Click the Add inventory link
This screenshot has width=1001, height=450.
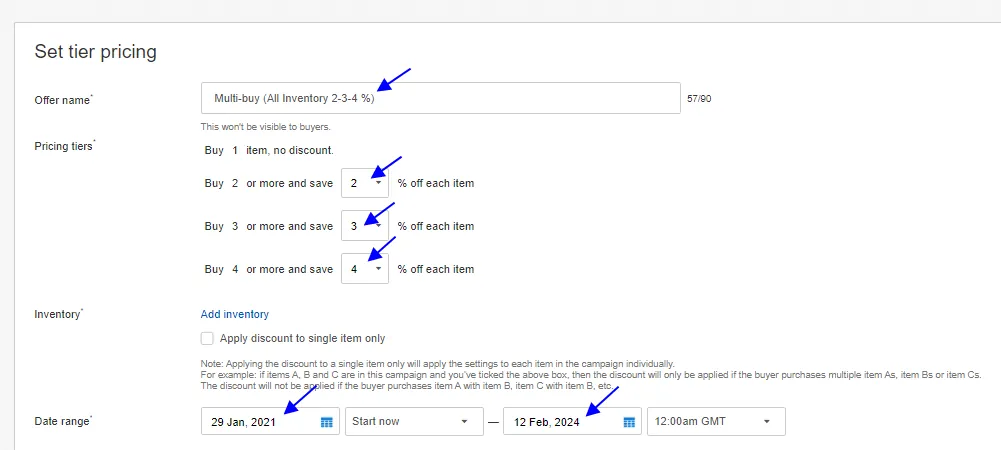click(235, 314)
